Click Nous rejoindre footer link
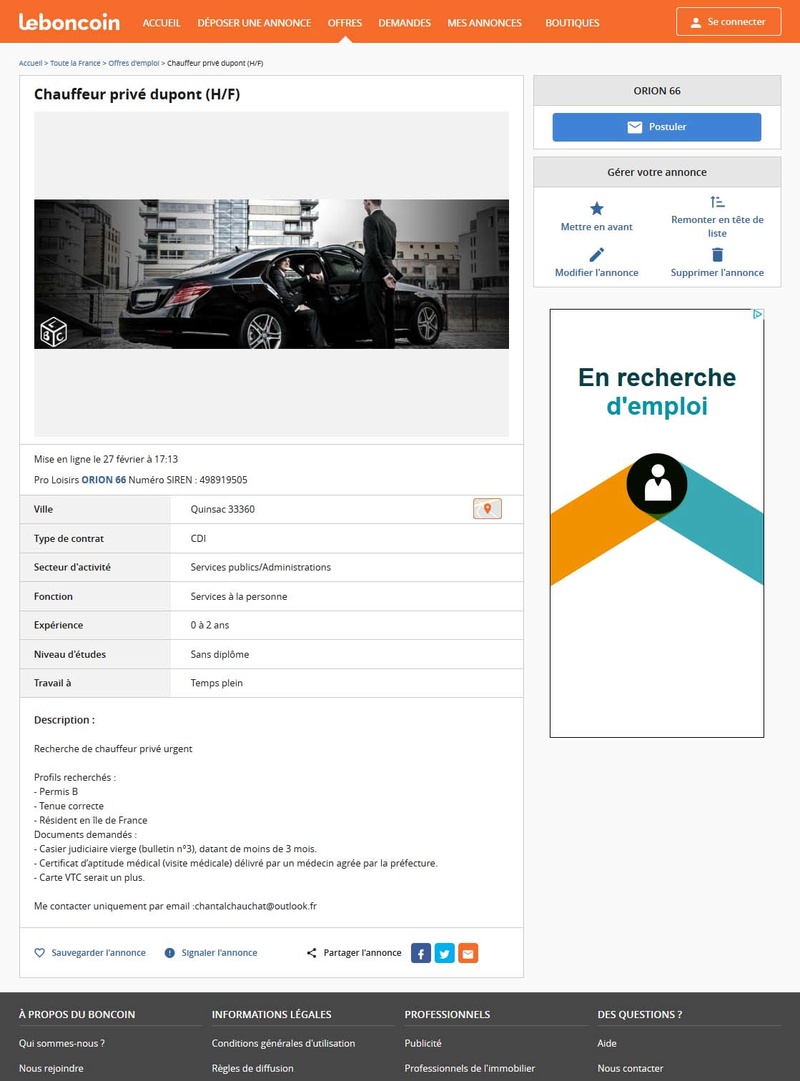This screenshot has height=1081, width=800. [51, 1068]
